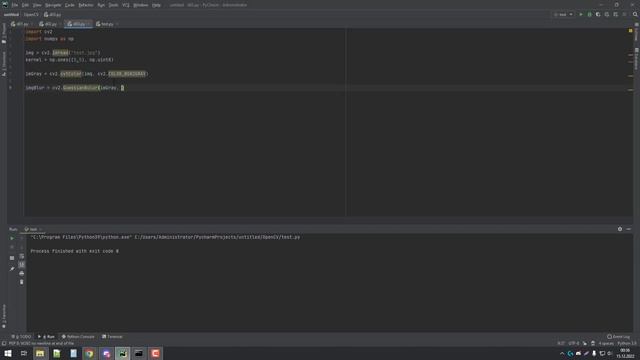Click the Windows Start button

(8, 353)
